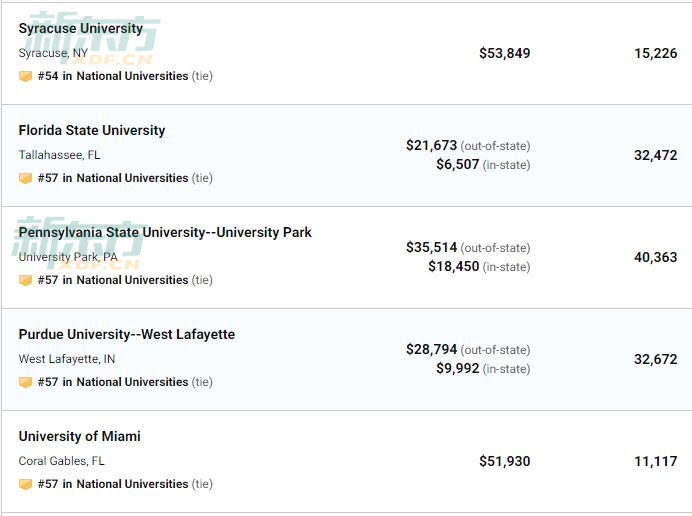692x516 pixels.
Task: Click the badge icon beside Florida State's ranking
Action: click(25, 178)
